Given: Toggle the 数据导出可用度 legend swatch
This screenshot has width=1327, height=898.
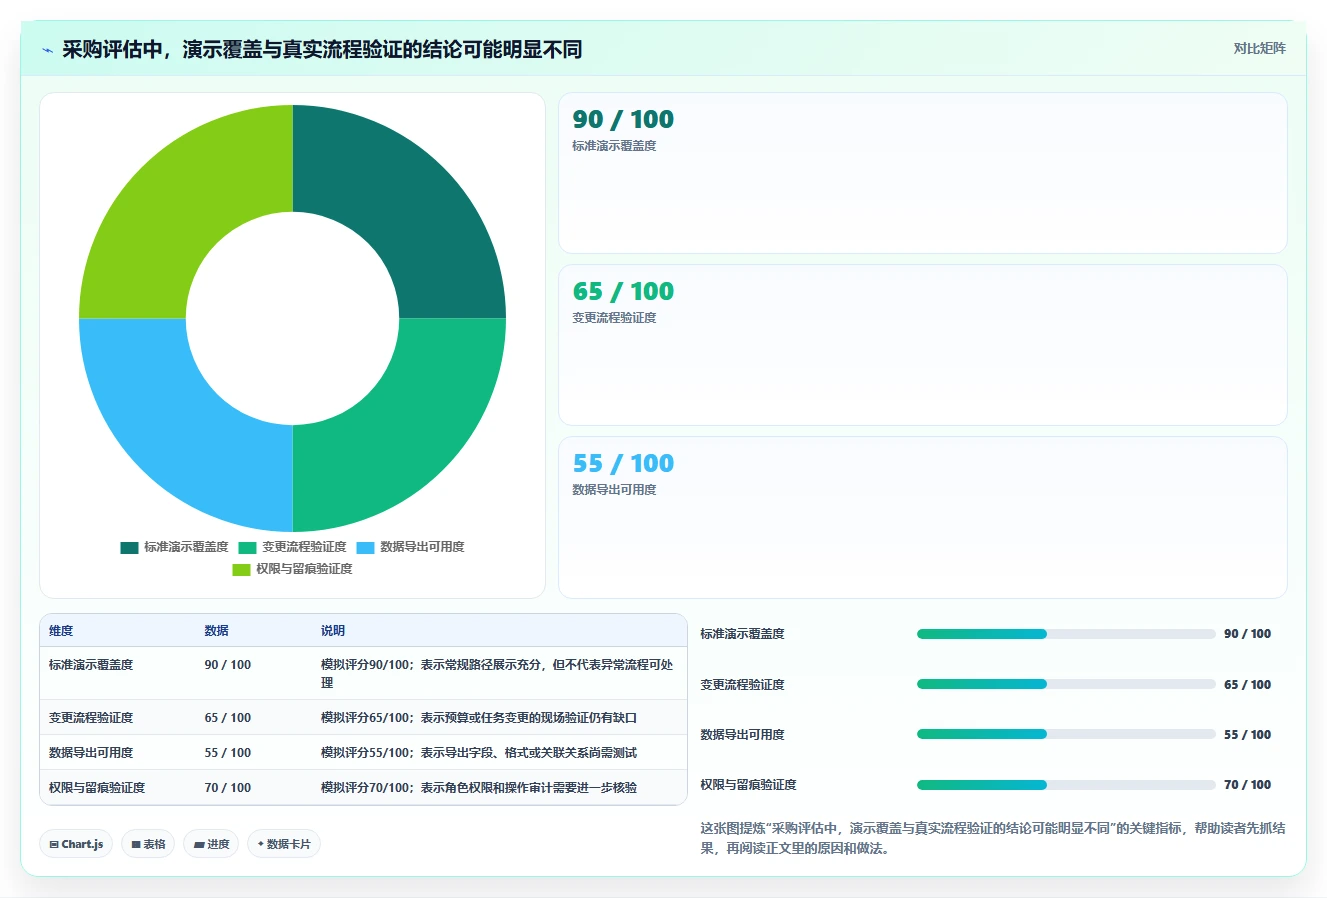Looking at the screenshot, I should 365,547.
